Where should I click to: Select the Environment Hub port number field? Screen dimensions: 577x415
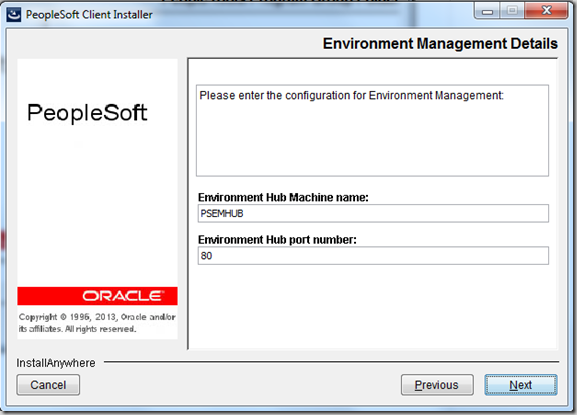coord(373,256)
